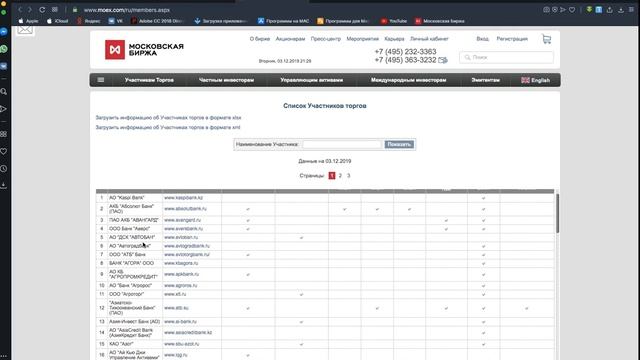
Task: Open the hamburger menu in the dark navigation bar
Action: [x=101, y=80]
